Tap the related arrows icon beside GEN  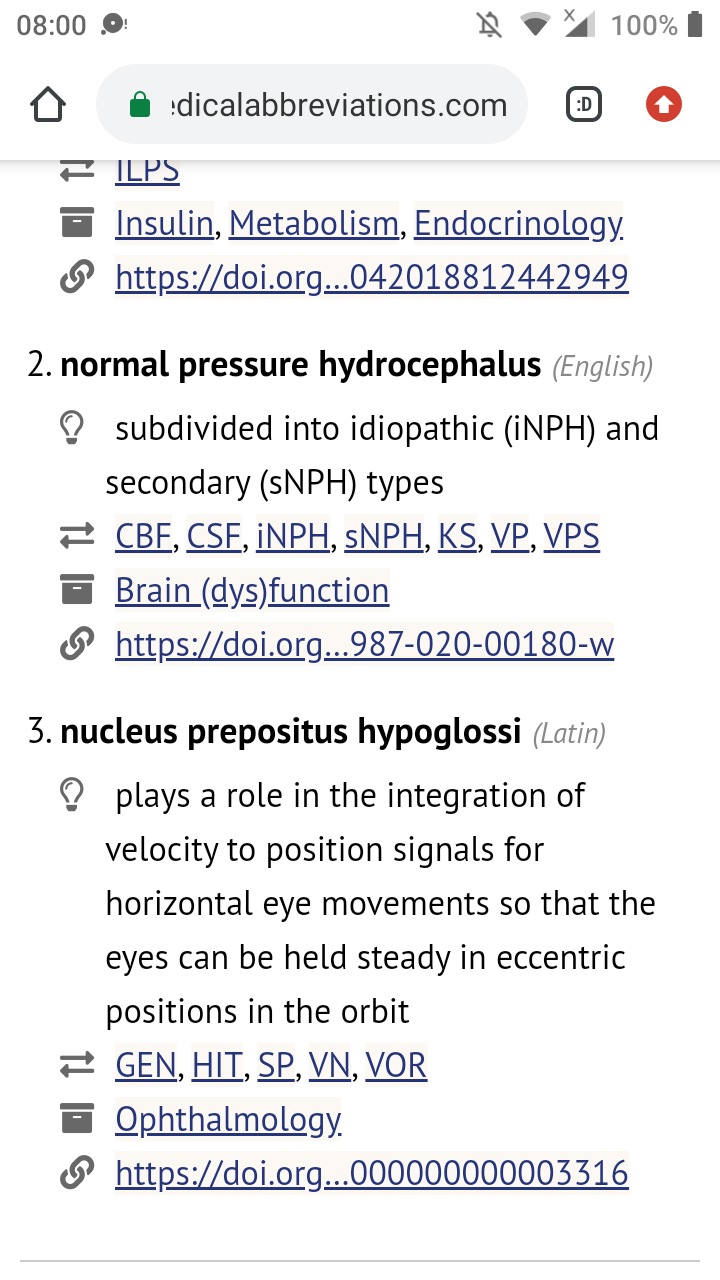click(77, 1066)
